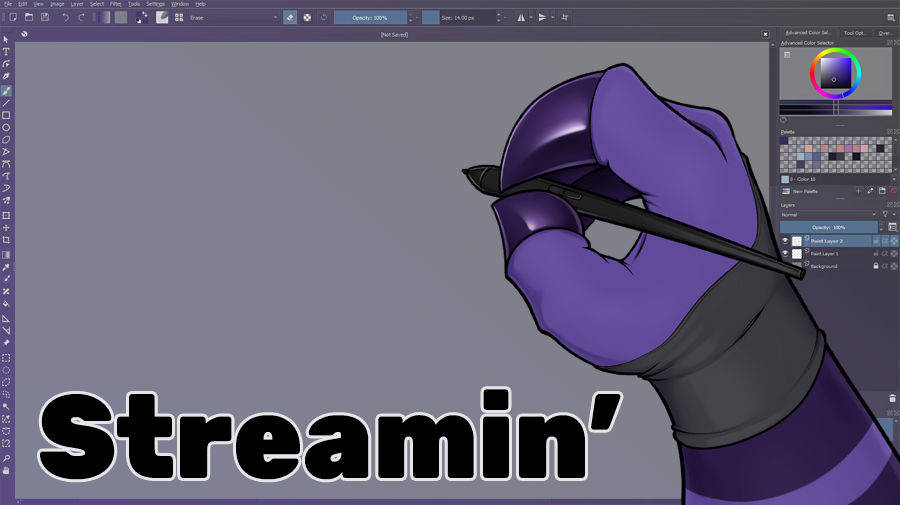The height and width of the screenshot is (505, 900).
Task: Select the Transform tool
Action: tap(6, 216)
